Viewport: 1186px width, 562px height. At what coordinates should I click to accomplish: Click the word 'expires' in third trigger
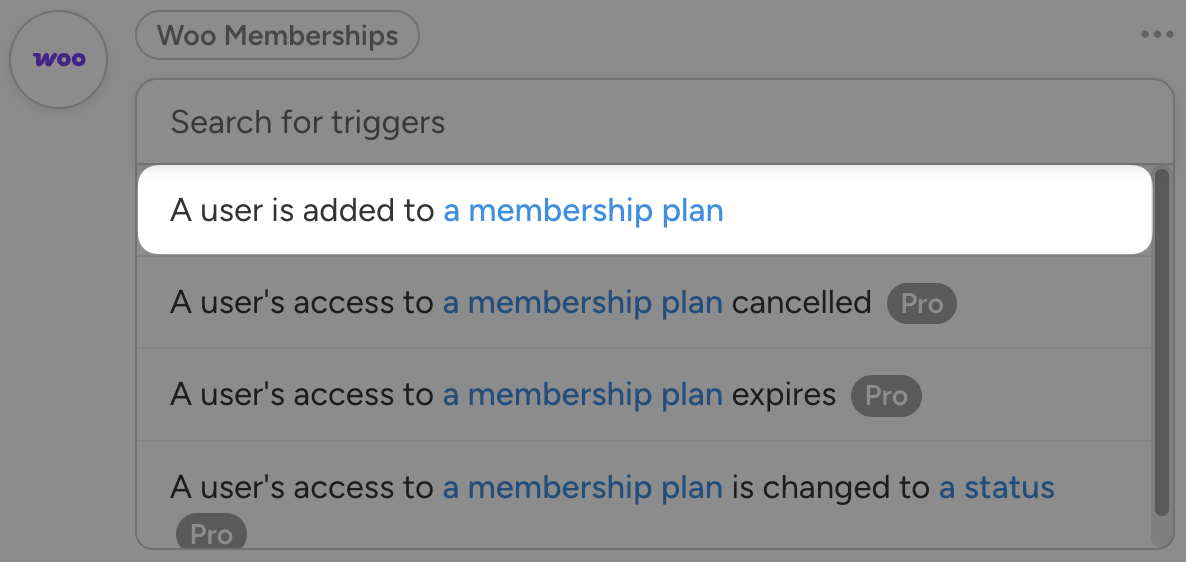pos(784,396)
